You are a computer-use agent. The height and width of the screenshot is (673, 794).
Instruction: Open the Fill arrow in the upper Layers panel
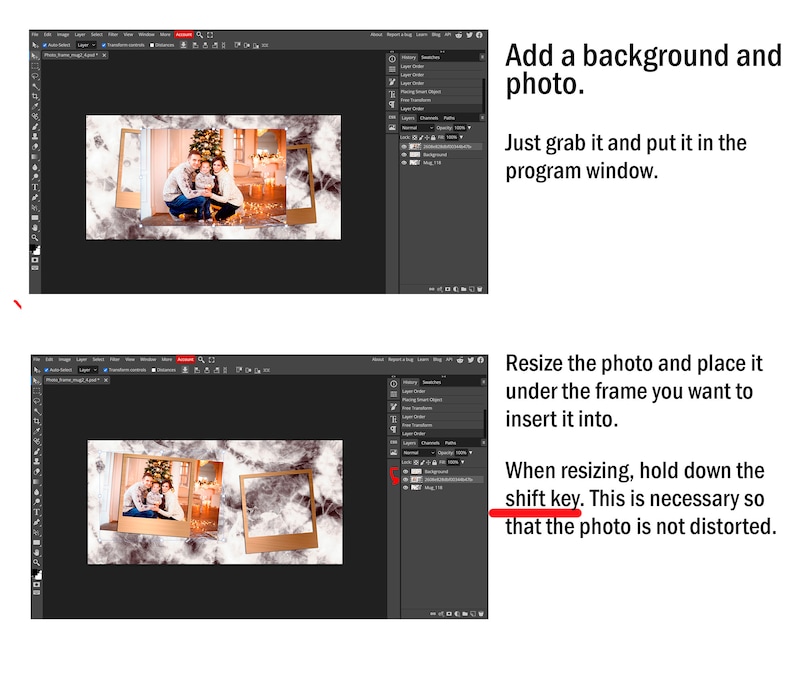coord(461,137)
